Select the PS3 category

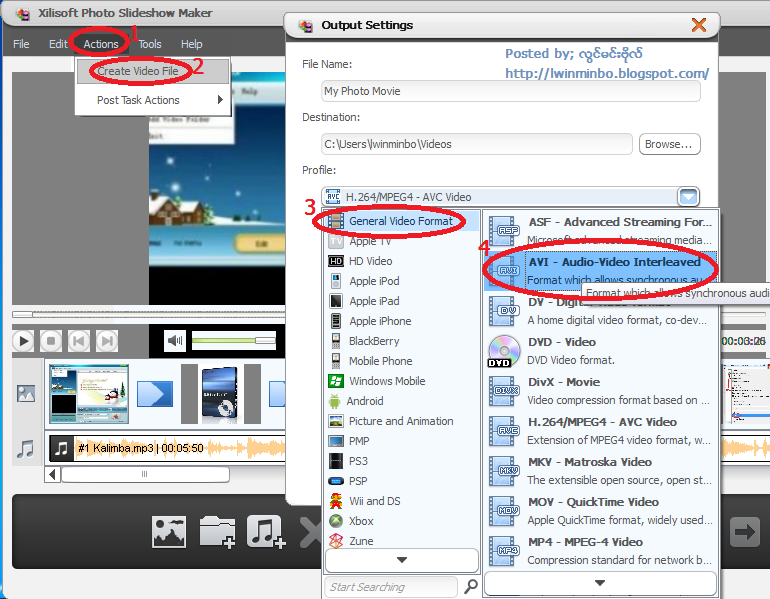pyautogui.click(x=401, y=461)
